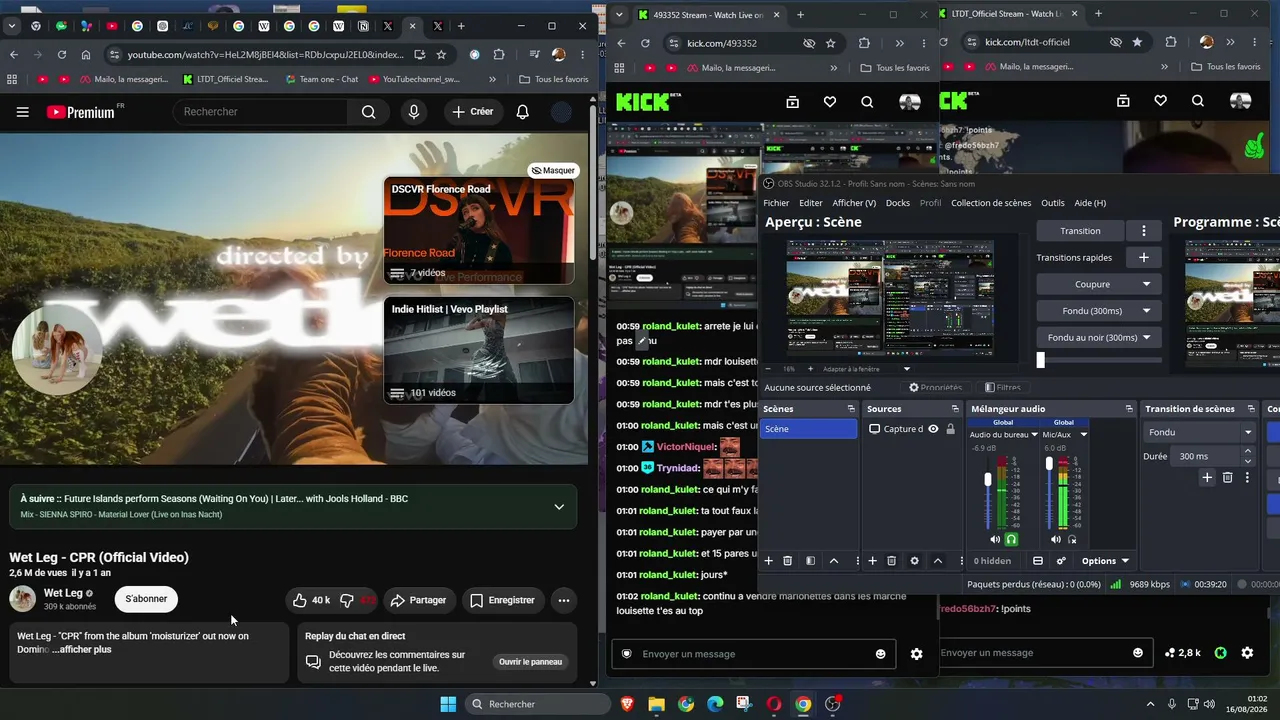Open the Collection de scènes menu

[x=991, y=203]
